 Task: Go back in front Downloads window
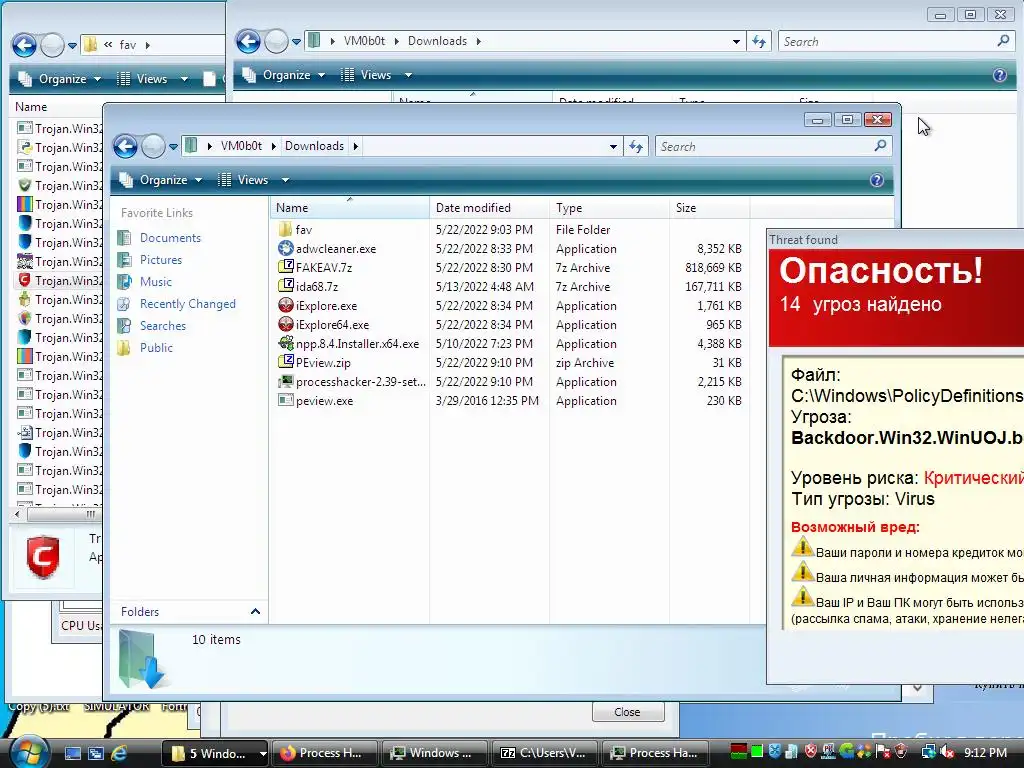[125, 146]
